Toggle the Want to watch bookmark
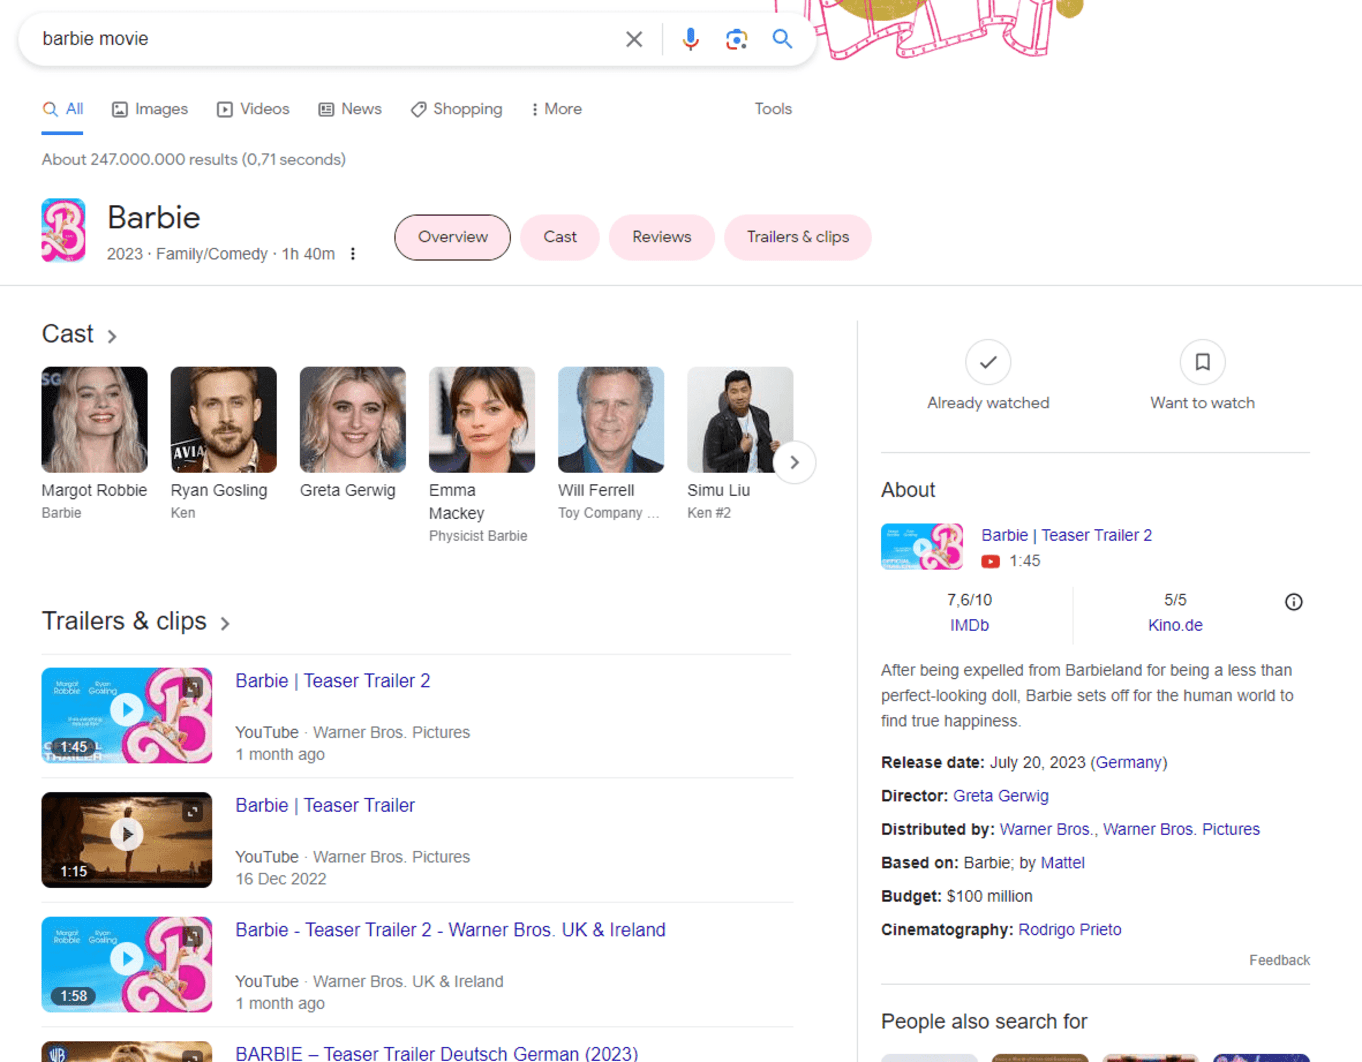The width and height of the screenshot is (1362, 1062). (x=1201, y=362)
